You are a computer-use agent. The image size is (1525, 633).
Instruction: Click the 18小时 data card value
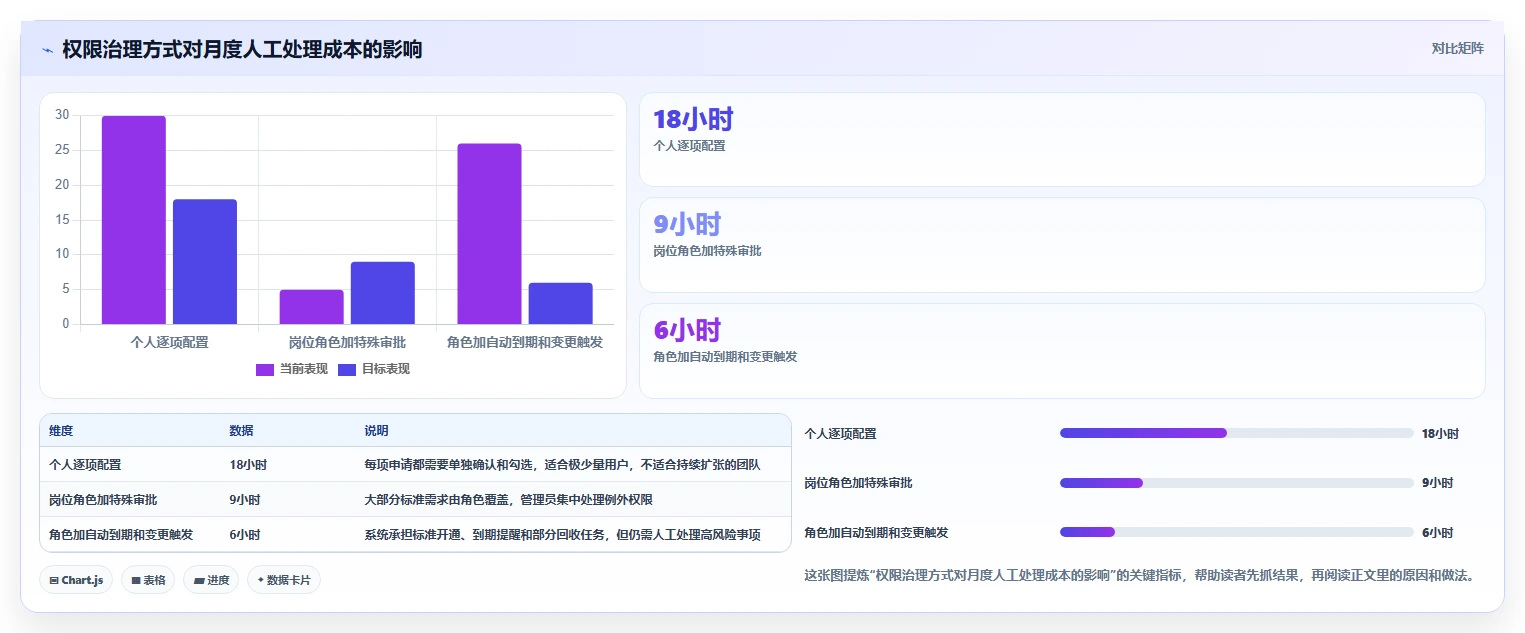click(x=693, y=119)
